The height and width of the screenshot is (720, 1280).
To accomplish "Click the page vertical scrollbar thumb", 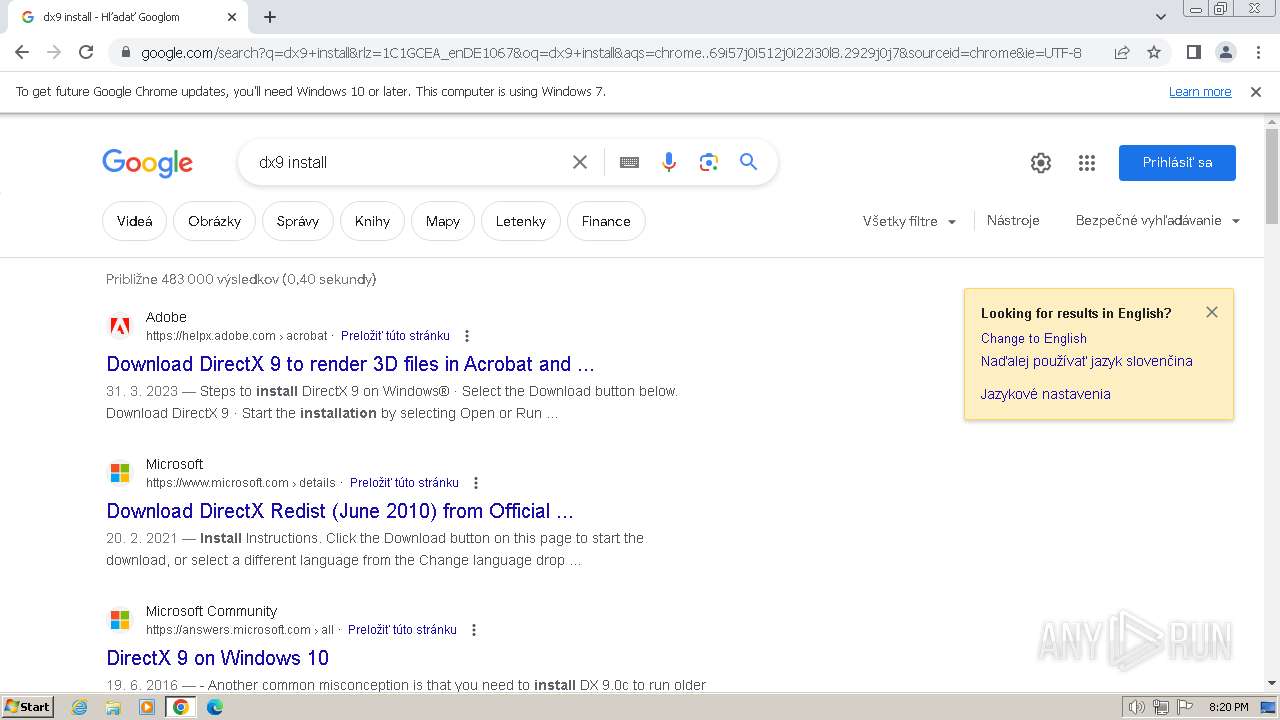I will 1272,176.
